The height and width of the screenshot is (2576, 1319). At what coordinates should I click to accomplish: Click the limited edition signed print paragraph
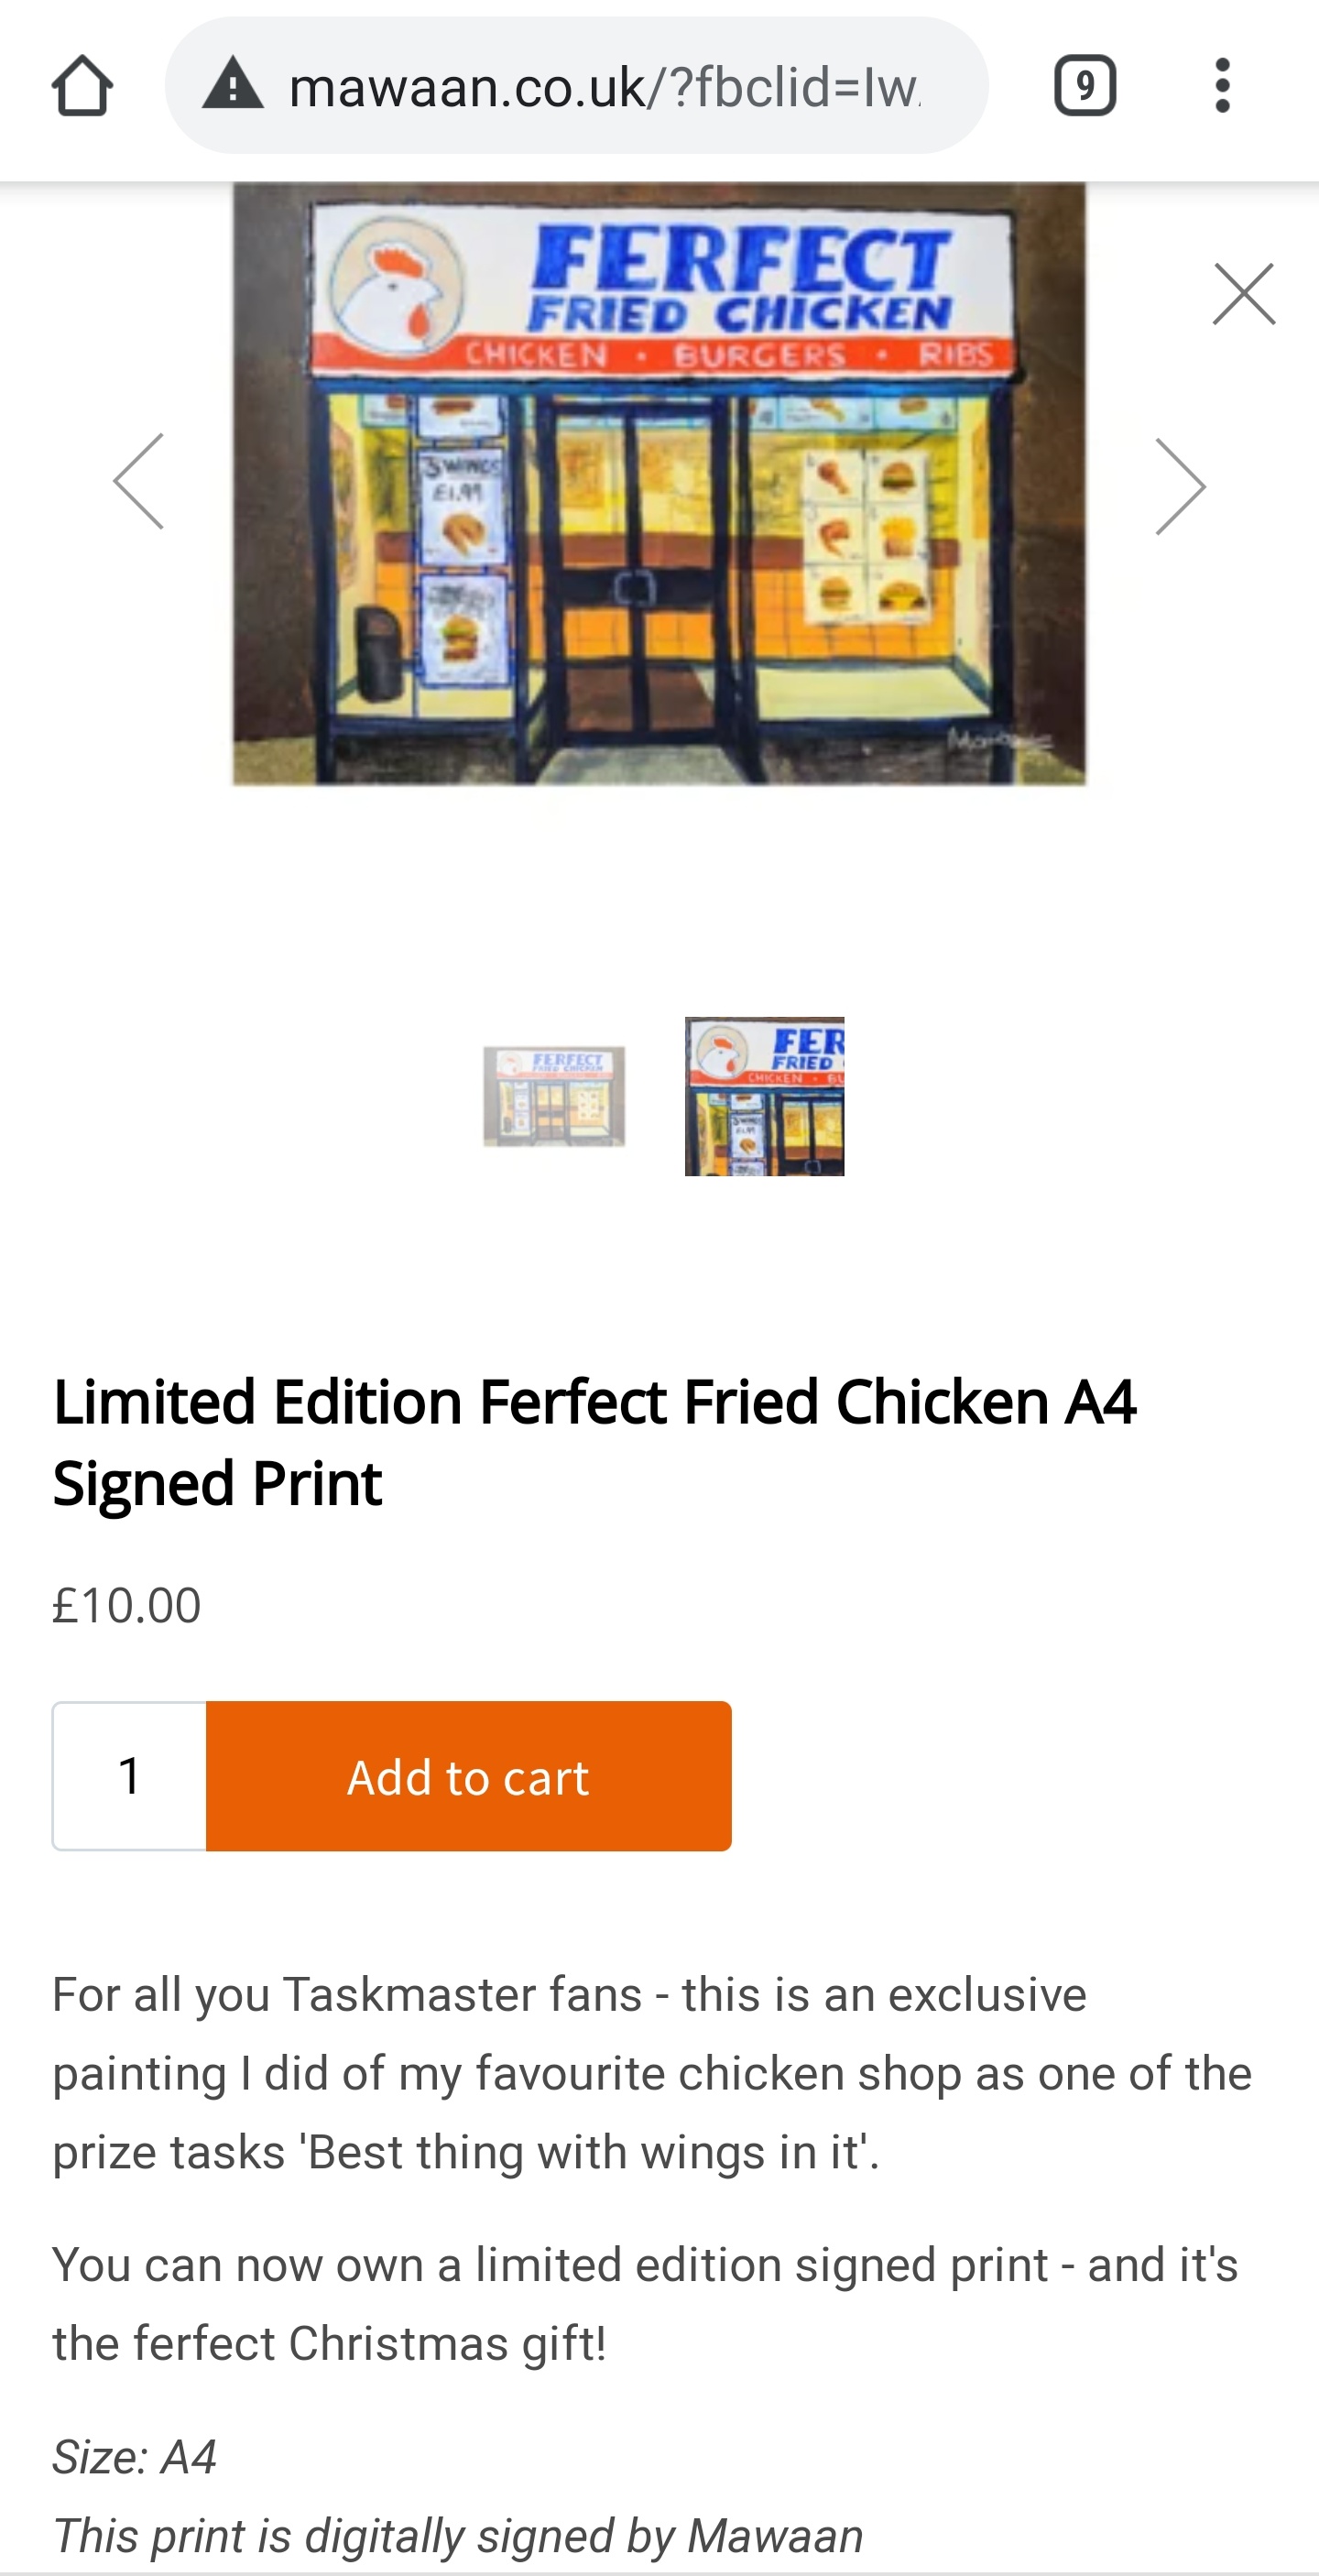pyautogui.click(x=645, y=2304)
